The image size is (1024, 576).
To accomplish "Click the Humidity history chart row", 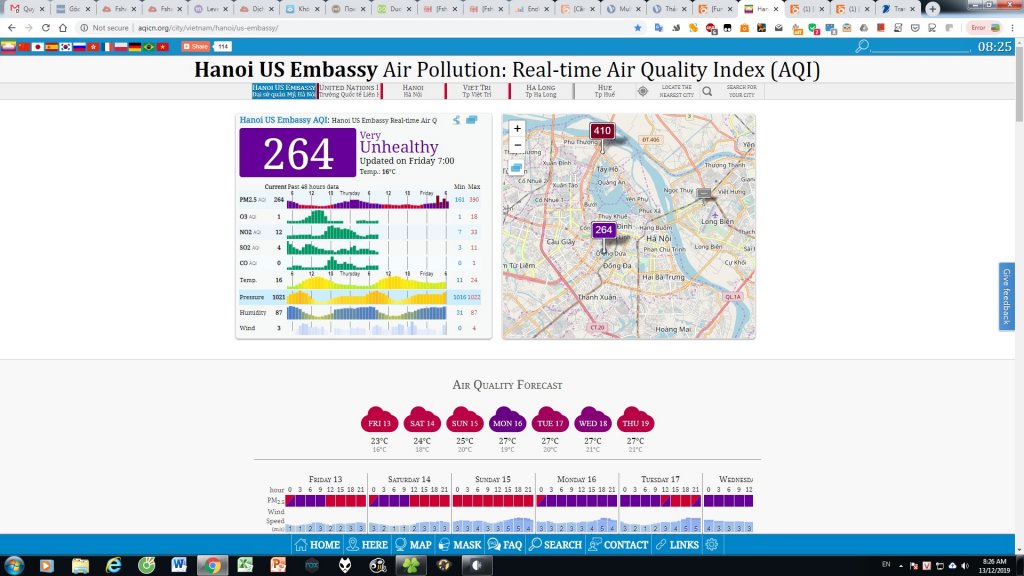I will (360, 313).
